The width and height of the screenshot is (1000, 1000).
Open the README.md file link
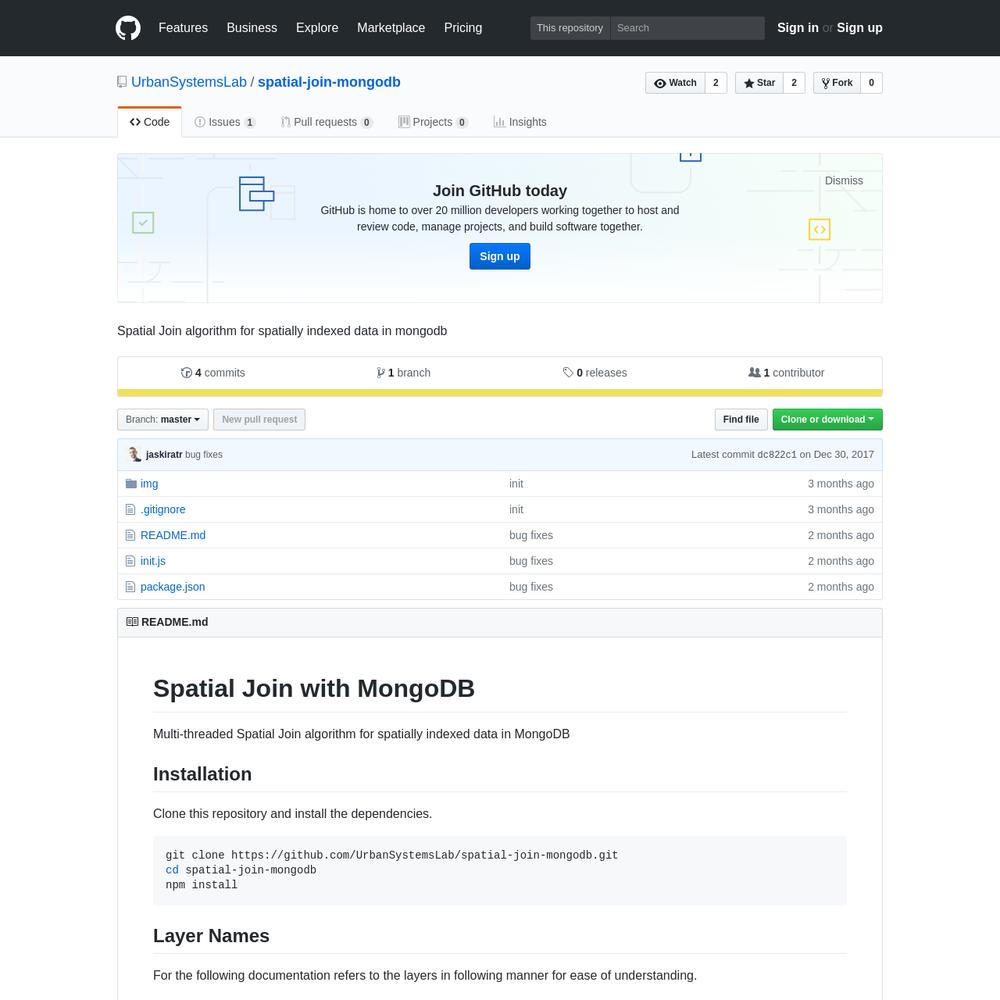point(173,535)
